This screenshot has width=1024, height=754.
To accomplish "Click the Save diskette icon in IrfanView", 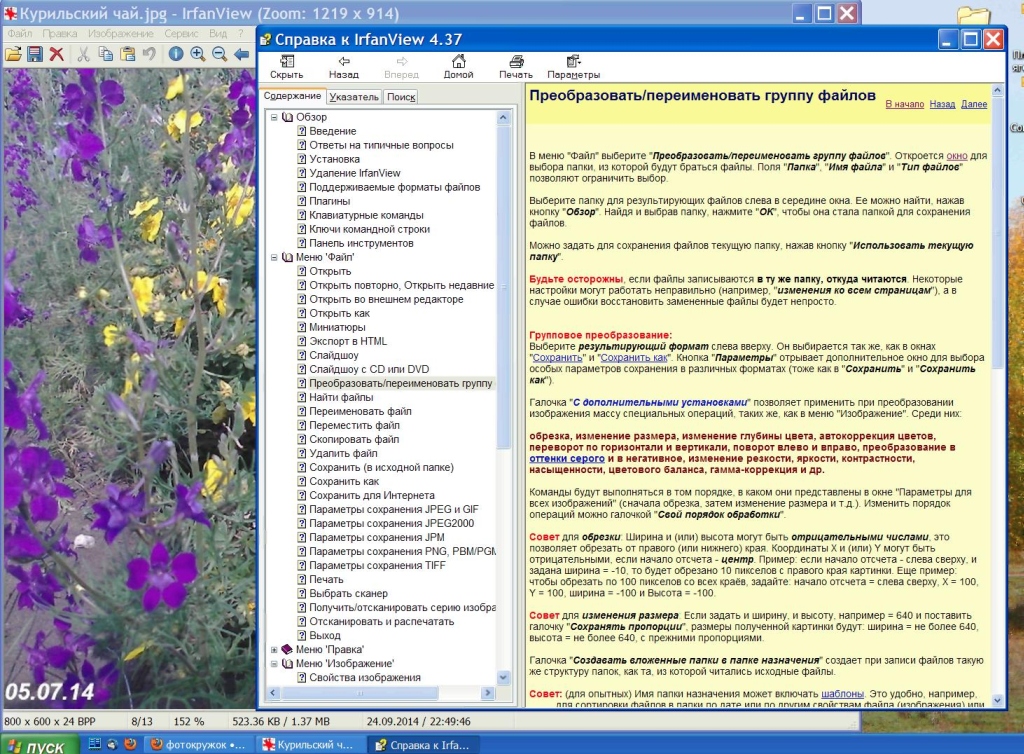I will coord(35,54).
